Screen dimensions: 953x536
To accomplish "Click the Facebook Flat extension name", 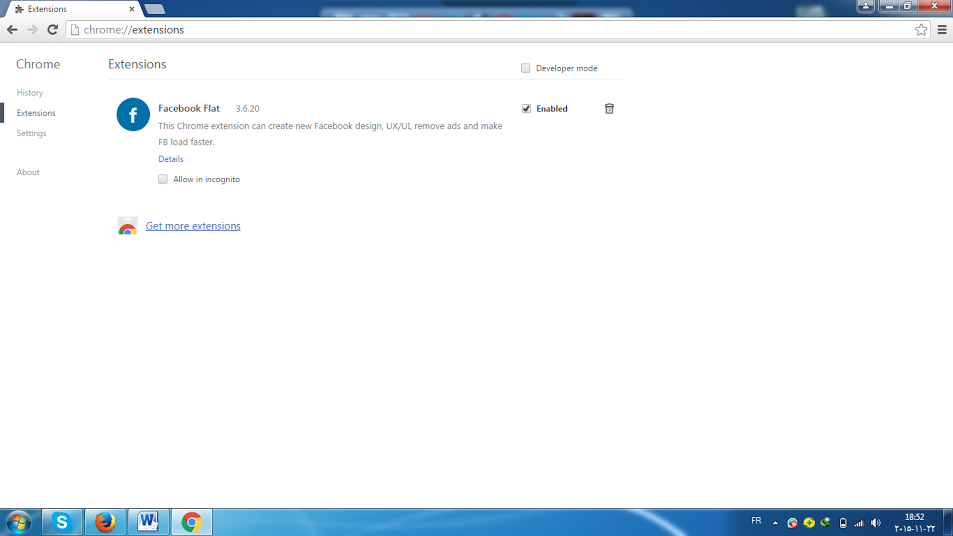I will click(189, 109).
